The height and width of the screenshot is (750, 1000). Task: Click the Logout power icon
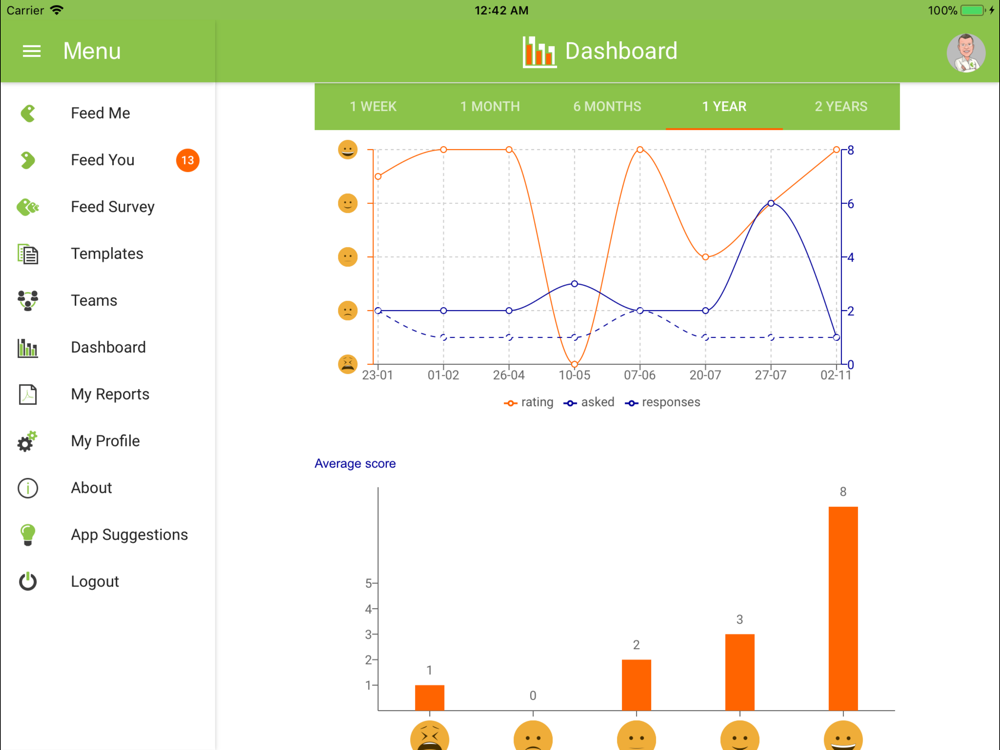pos(27,582)
